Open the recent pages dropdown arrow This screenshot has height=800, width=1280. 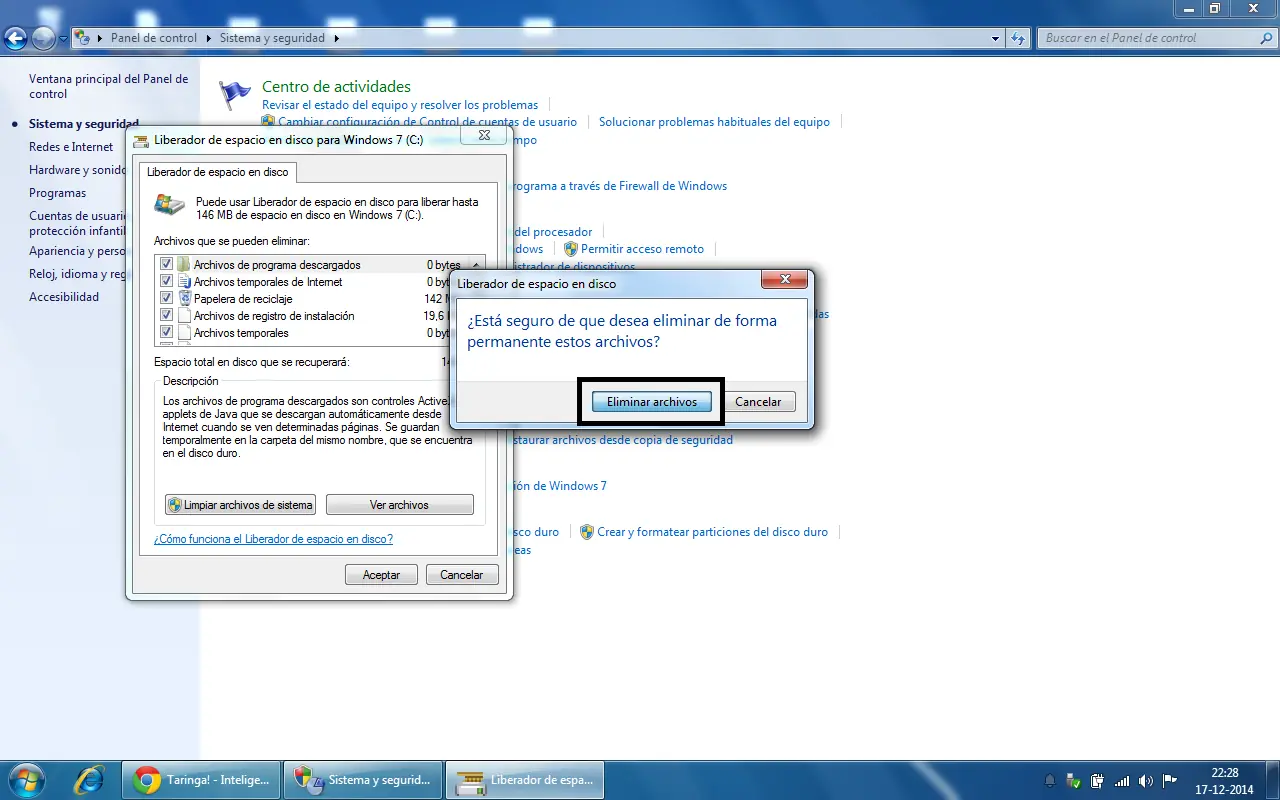coord(64,39)
